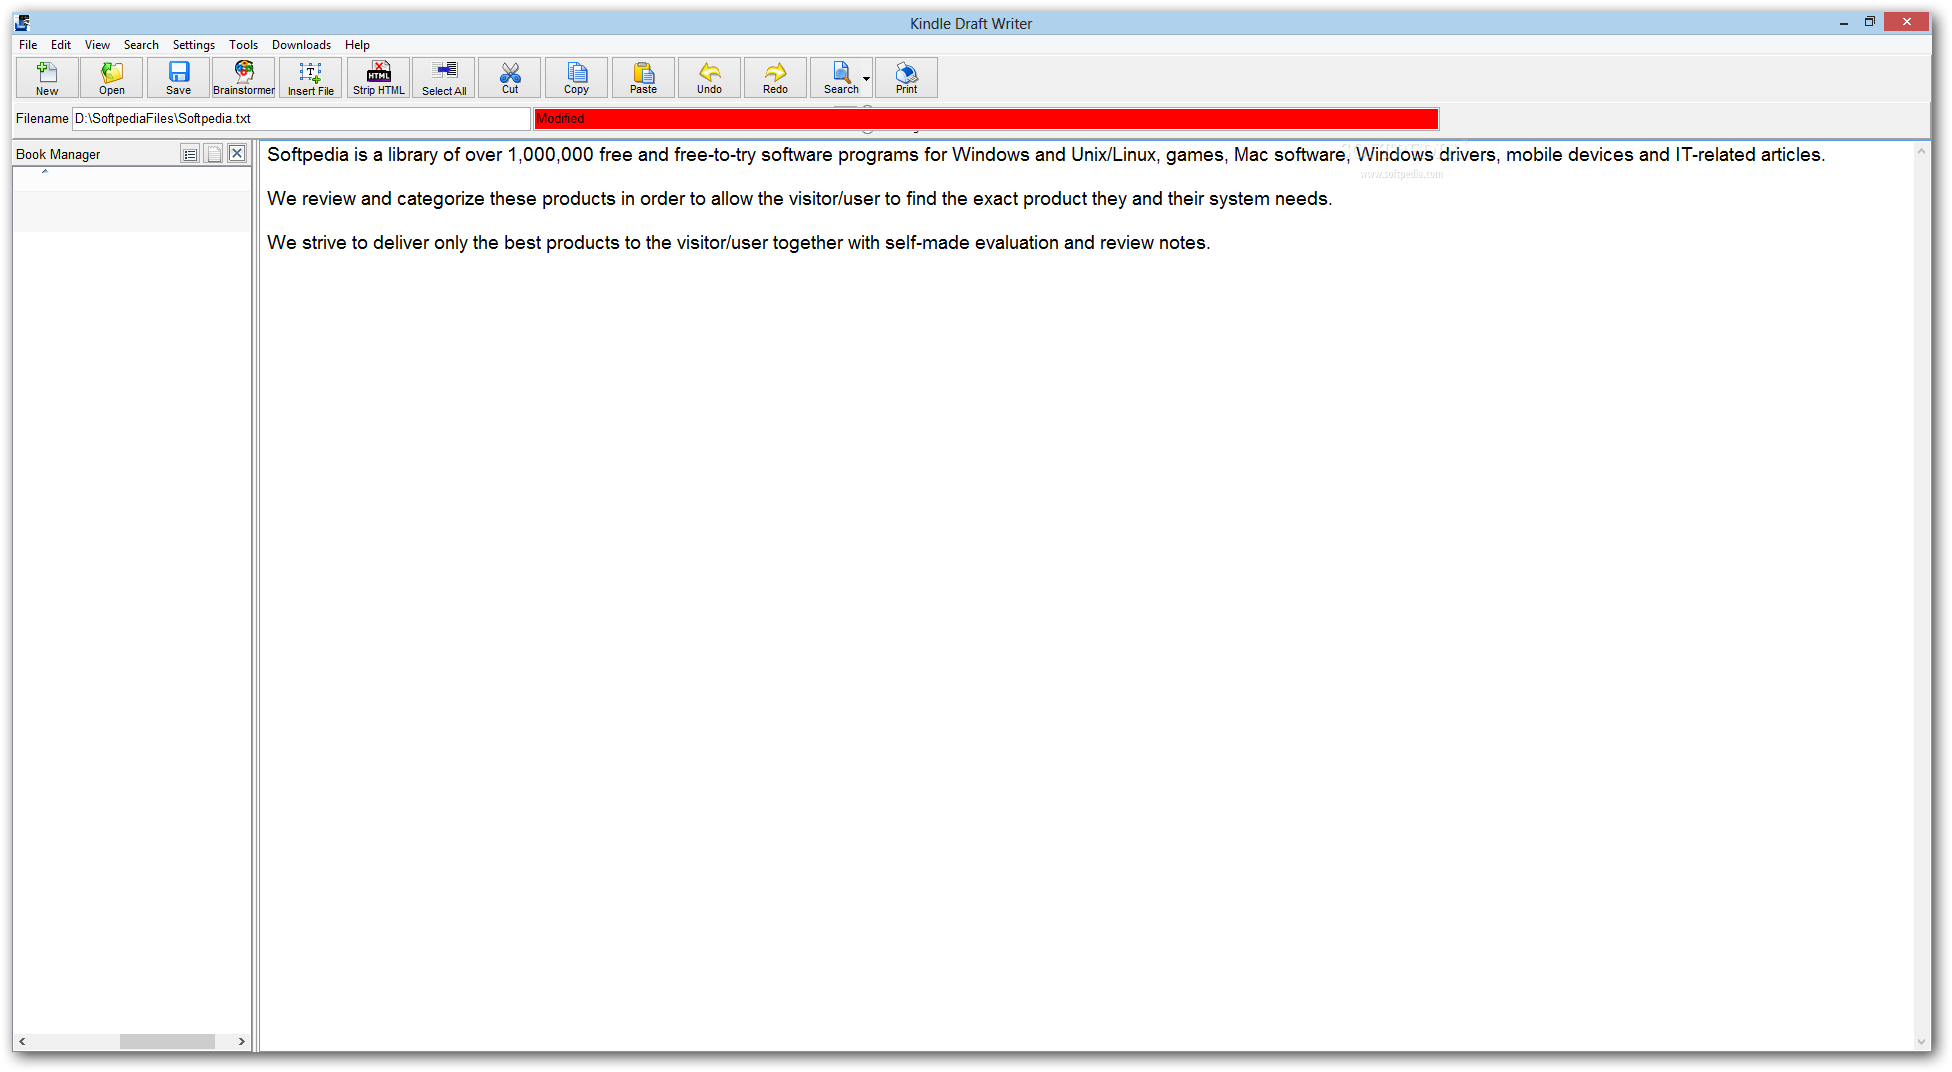1952x1072 pixels.
Task: Print the document with the Print icon
Action: (906, 78)
